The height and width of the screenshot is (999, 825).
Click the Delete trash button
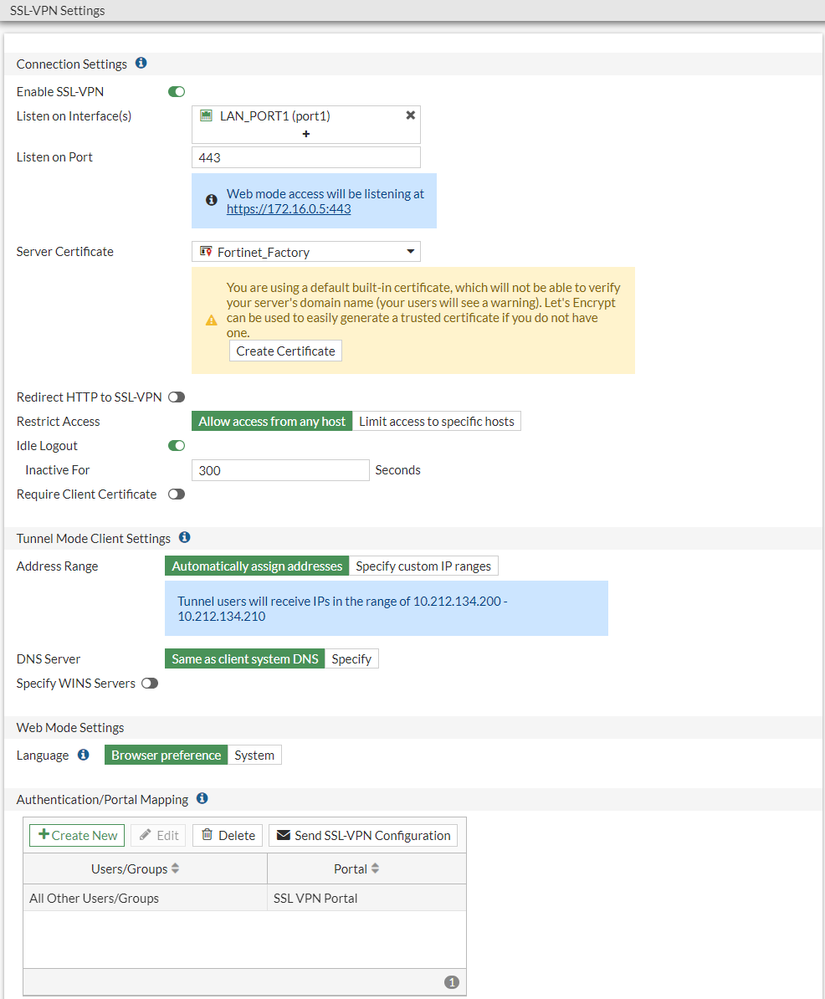[x=226, y=835]
